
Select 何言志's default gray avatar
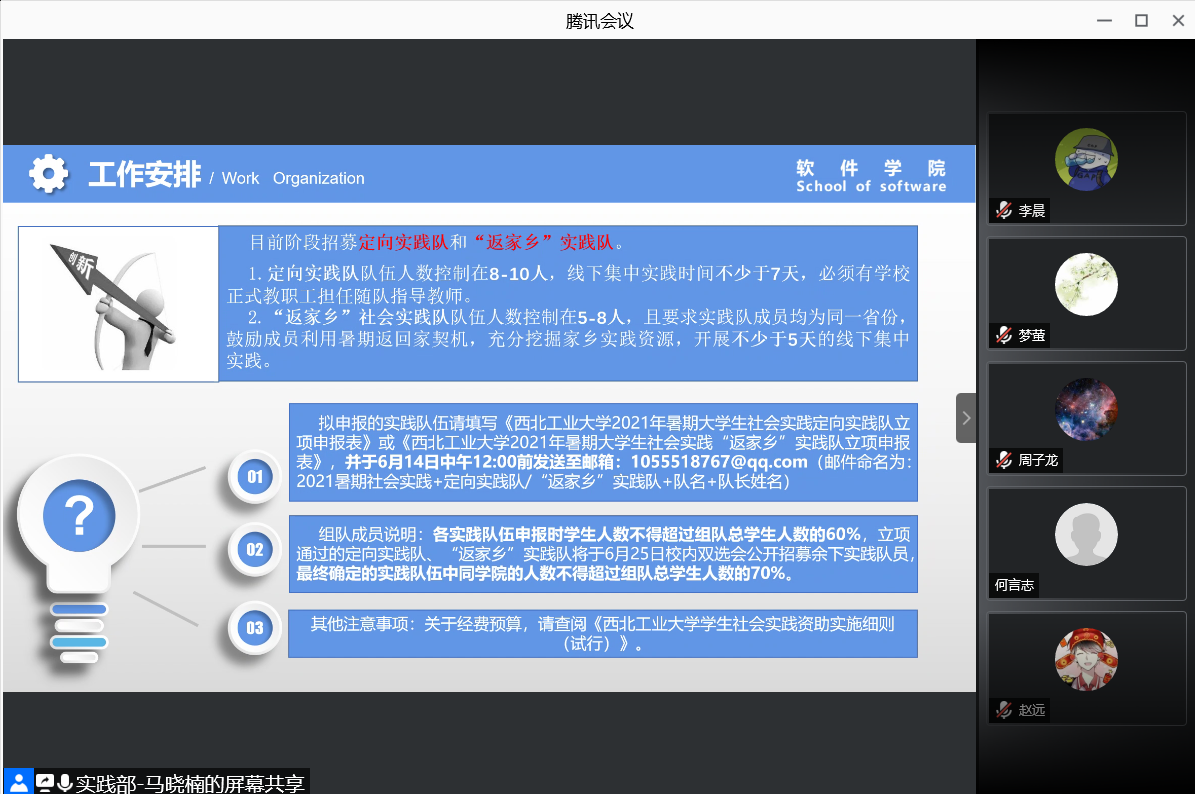tap(1086, 535)
